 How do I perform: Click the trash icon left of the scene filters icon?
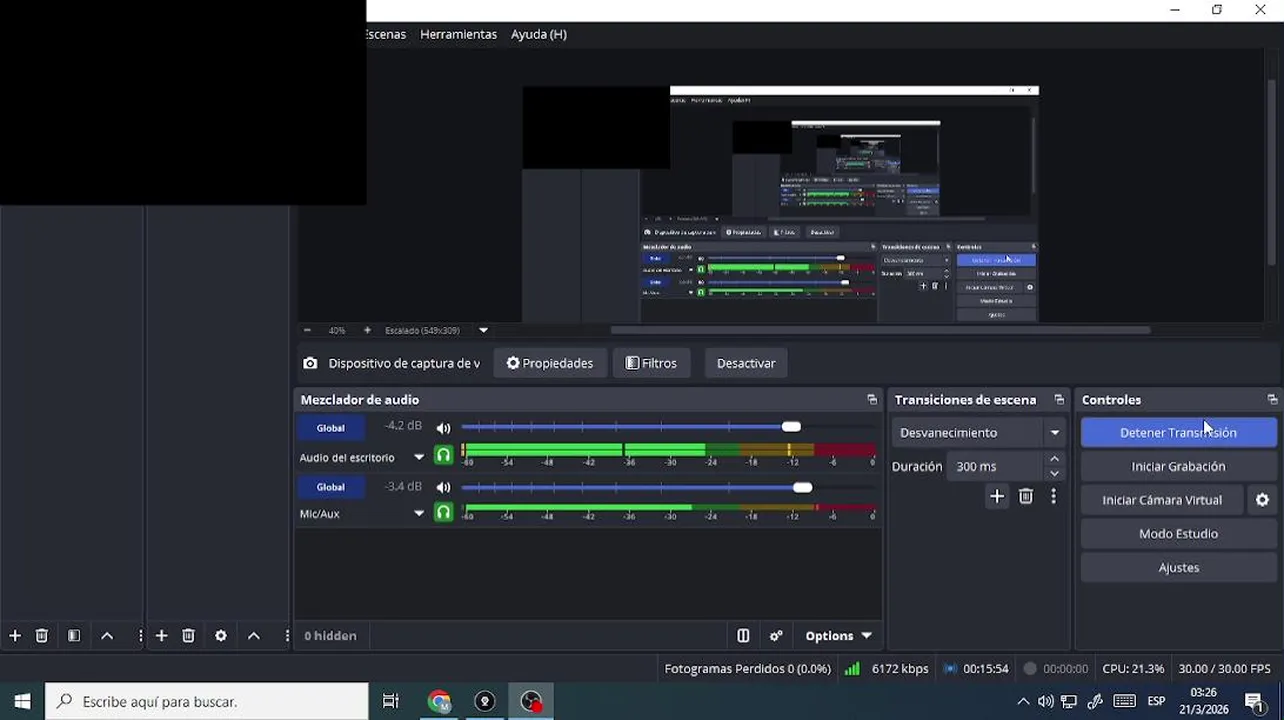[42, 636]
